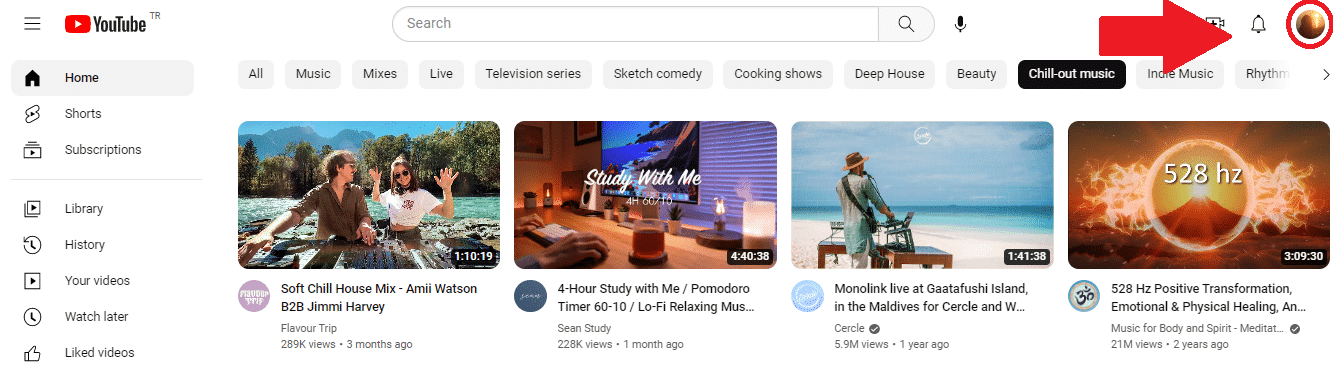Open the Sean Study channel avatar

(x=530, y=296)
